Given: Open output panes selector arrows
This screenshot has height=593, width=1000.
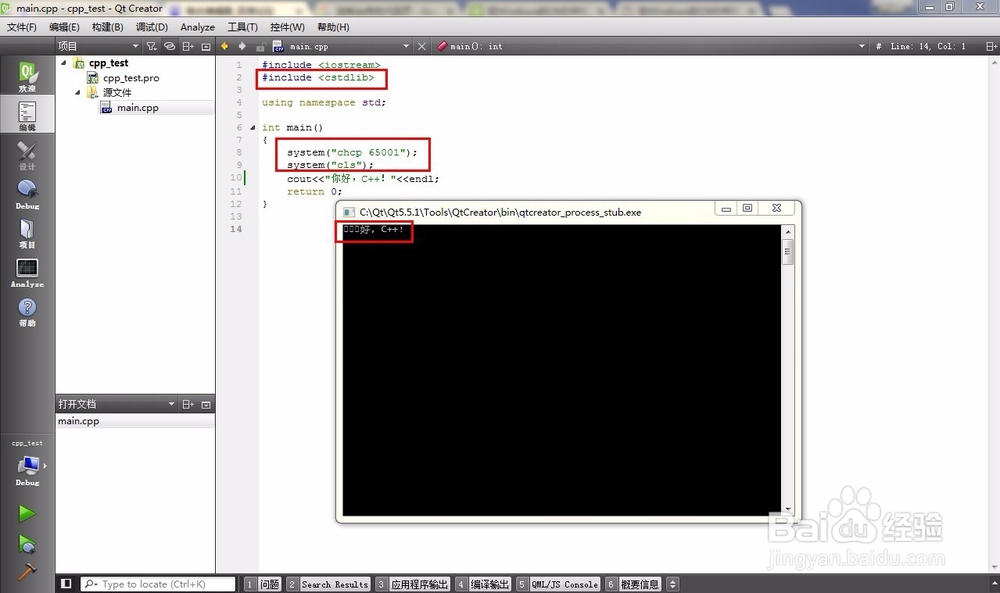Looking at the screenshot, I should [x=672, y=584].
